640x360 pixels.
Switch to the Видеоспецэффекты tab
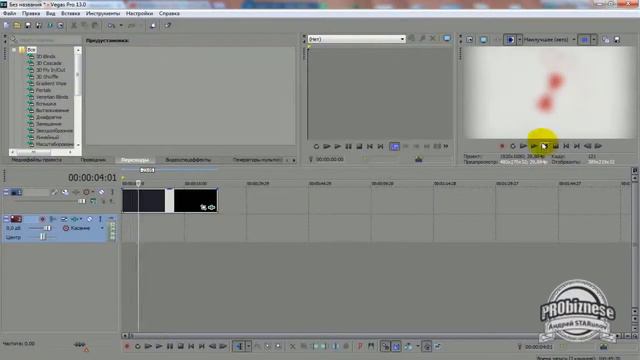pyautogui.click(x=188, y=160)
